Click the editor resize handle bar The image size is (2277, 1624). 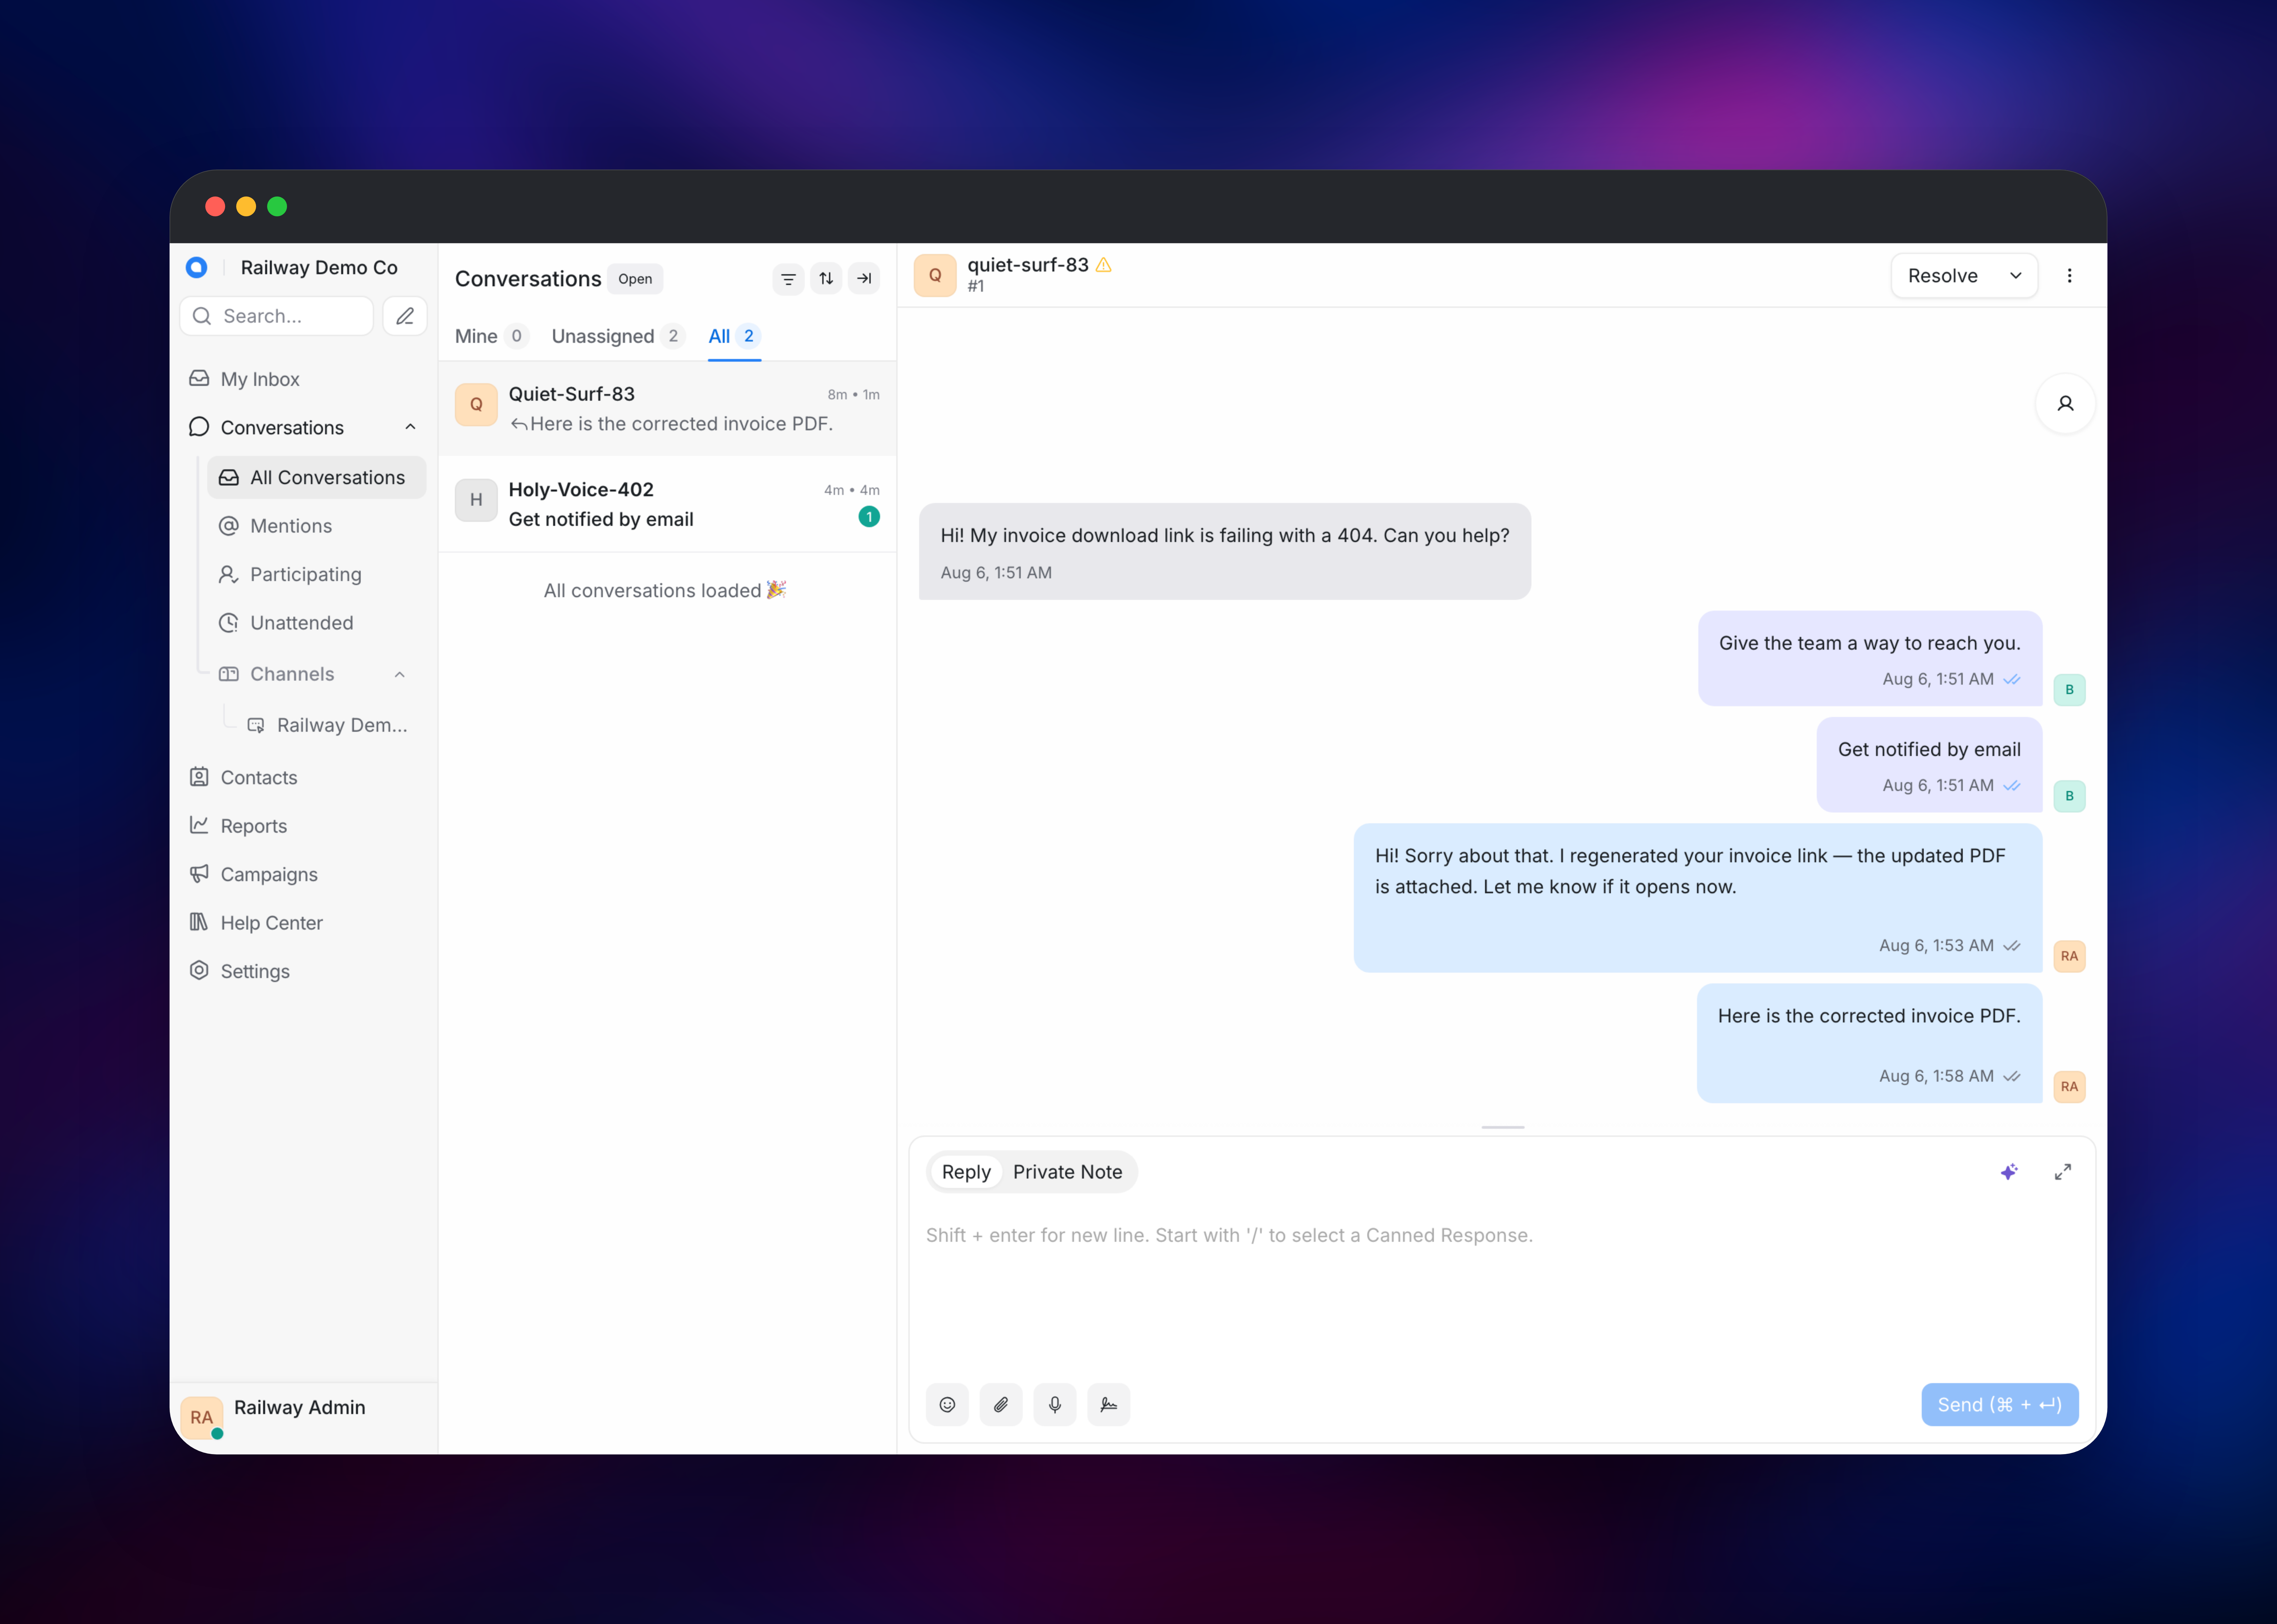[x=1503, y=1127]
